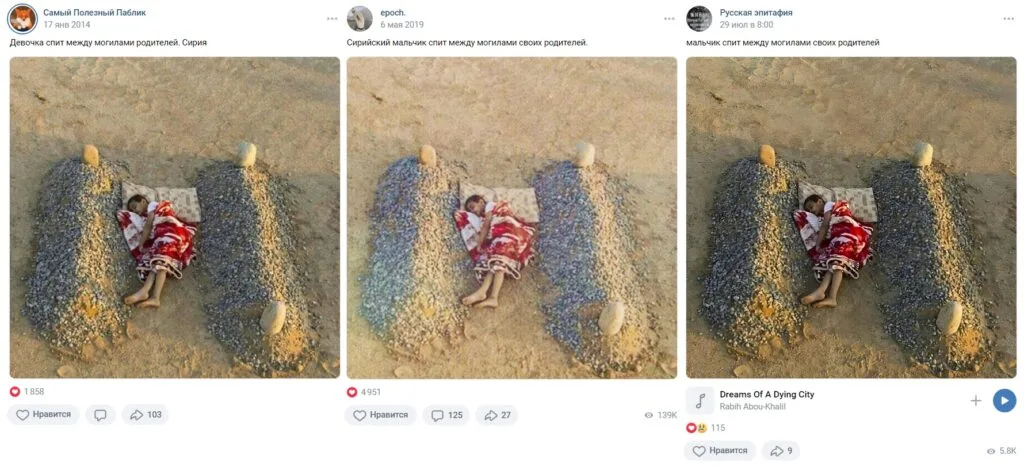Click the Самый Полезный Паблик fox avatar

click(x=22, y=18)
